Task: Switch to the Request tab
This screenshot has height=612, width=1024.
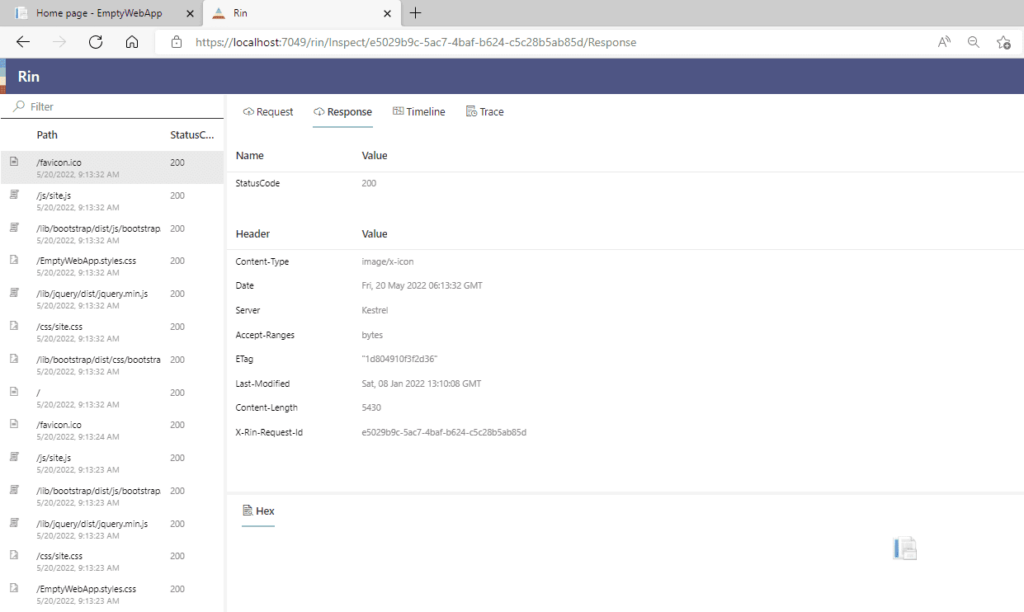Action: (267, 111)
